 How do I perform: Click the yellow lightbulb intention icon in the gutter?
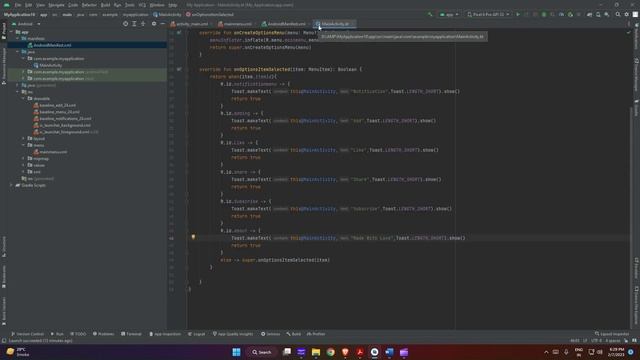click(193, 237)
